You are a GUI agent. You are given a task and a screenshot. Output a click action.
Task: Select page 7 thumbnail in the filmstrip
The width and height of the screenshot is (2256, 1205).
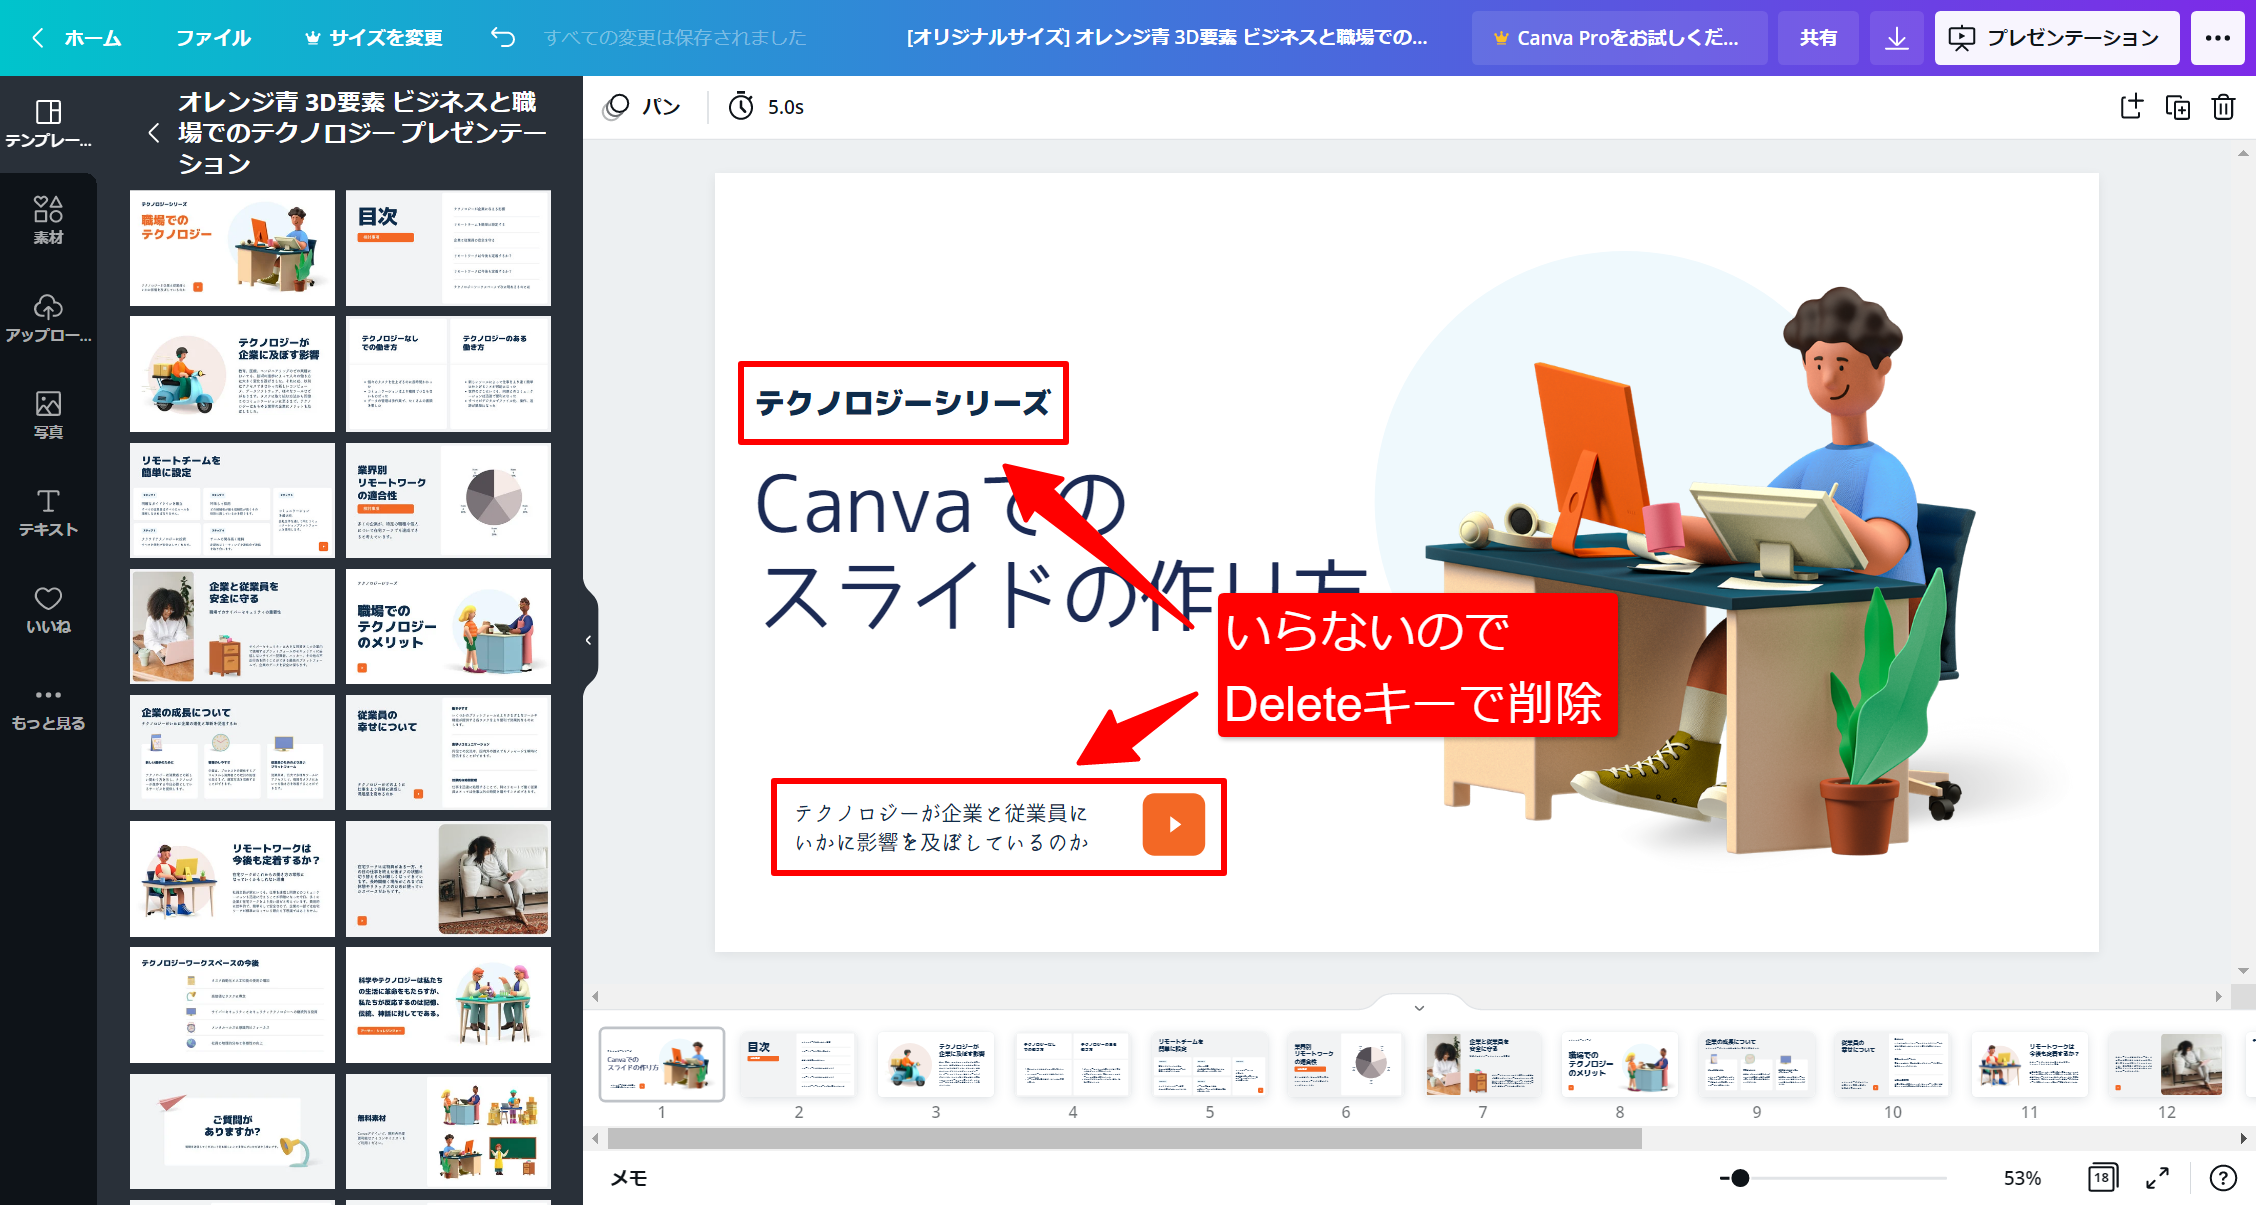pos(1483,1064)
